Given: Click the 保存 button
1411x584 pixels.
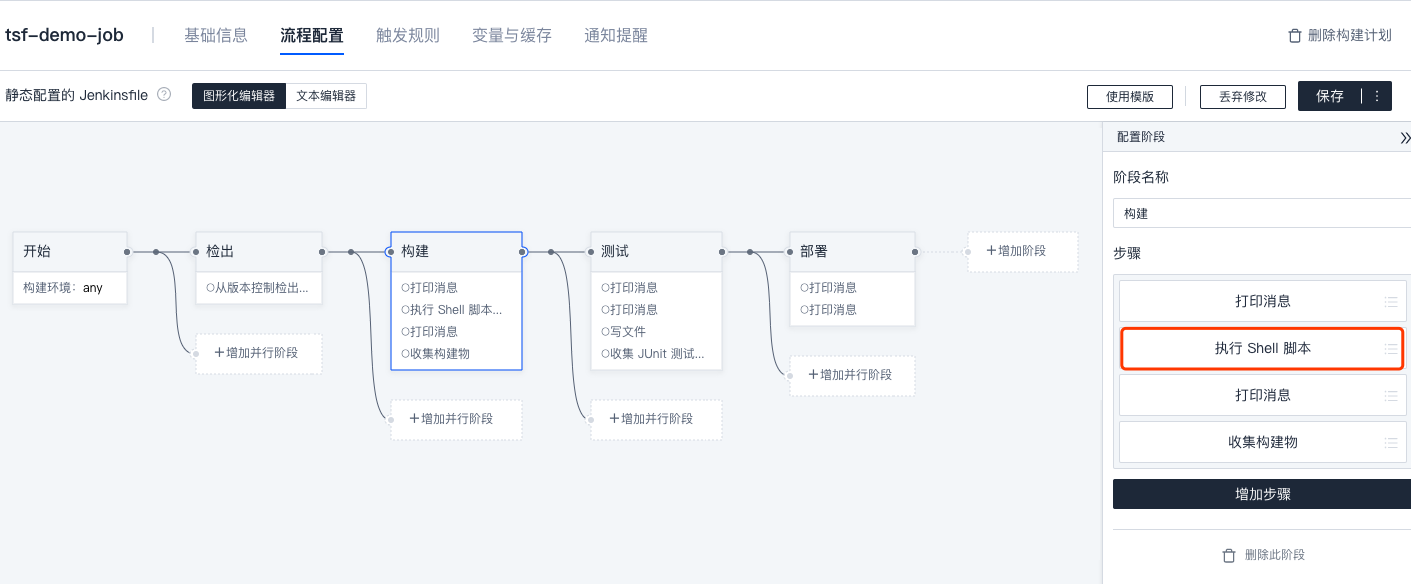Looking at the screenshot, I should (x=1331, y=96).
